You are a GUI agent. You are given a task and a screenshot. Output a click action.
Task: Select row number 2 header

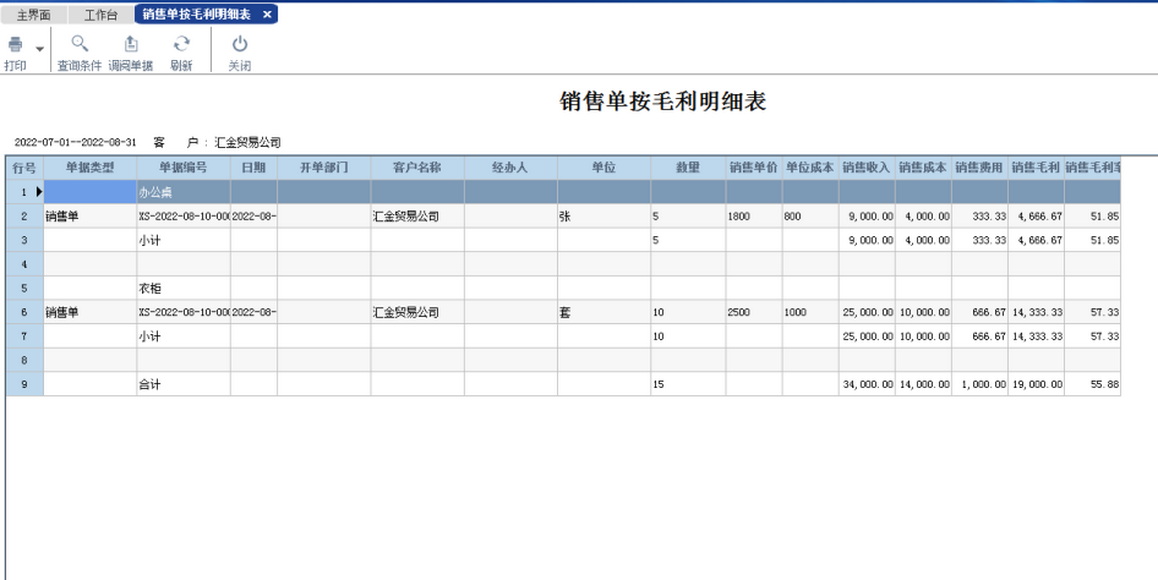[x=24, y=216]
